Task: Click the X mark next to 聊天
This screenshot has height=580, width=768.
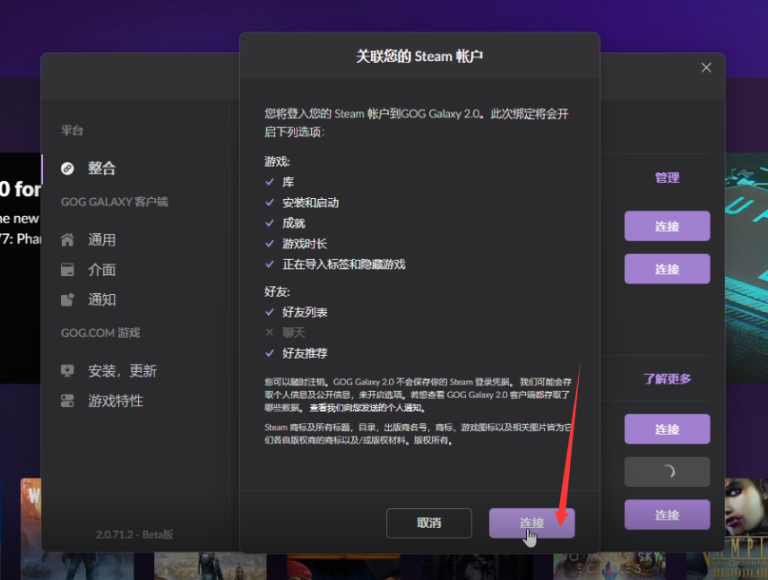Action: [269, 332]
